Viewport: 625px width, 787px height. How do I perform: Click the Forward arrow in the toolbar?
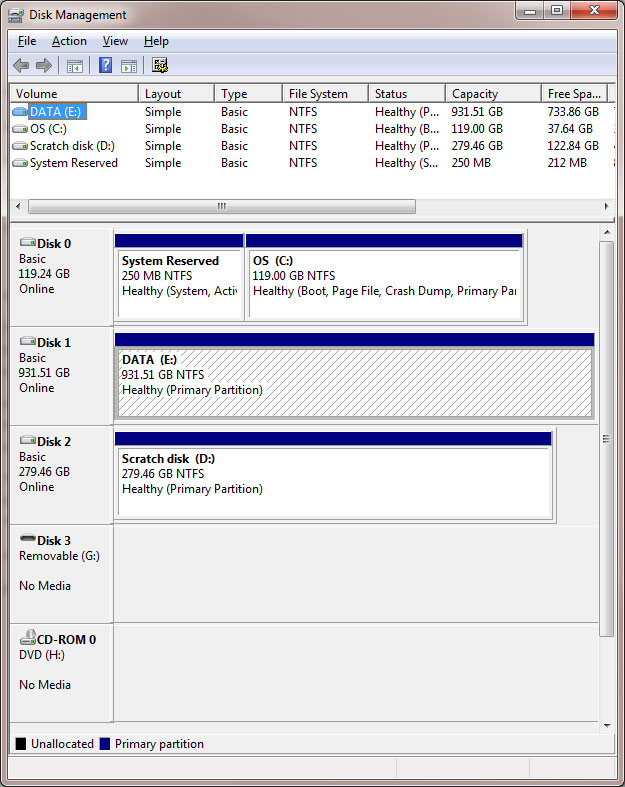[x=43, y=66]
